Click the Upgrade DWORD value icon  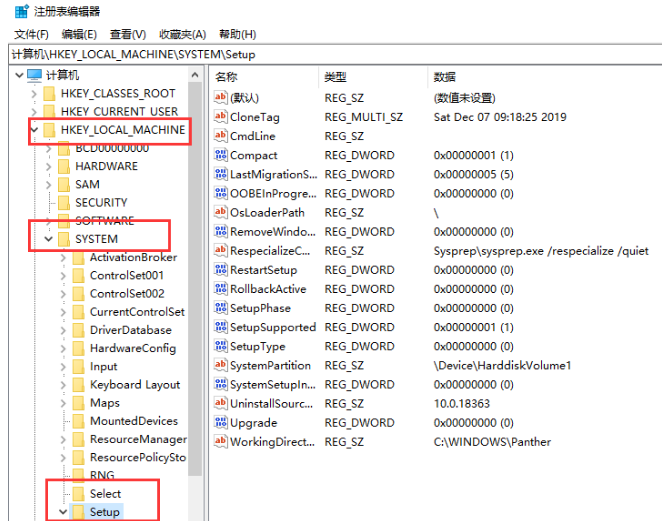[x=221, y=422]
